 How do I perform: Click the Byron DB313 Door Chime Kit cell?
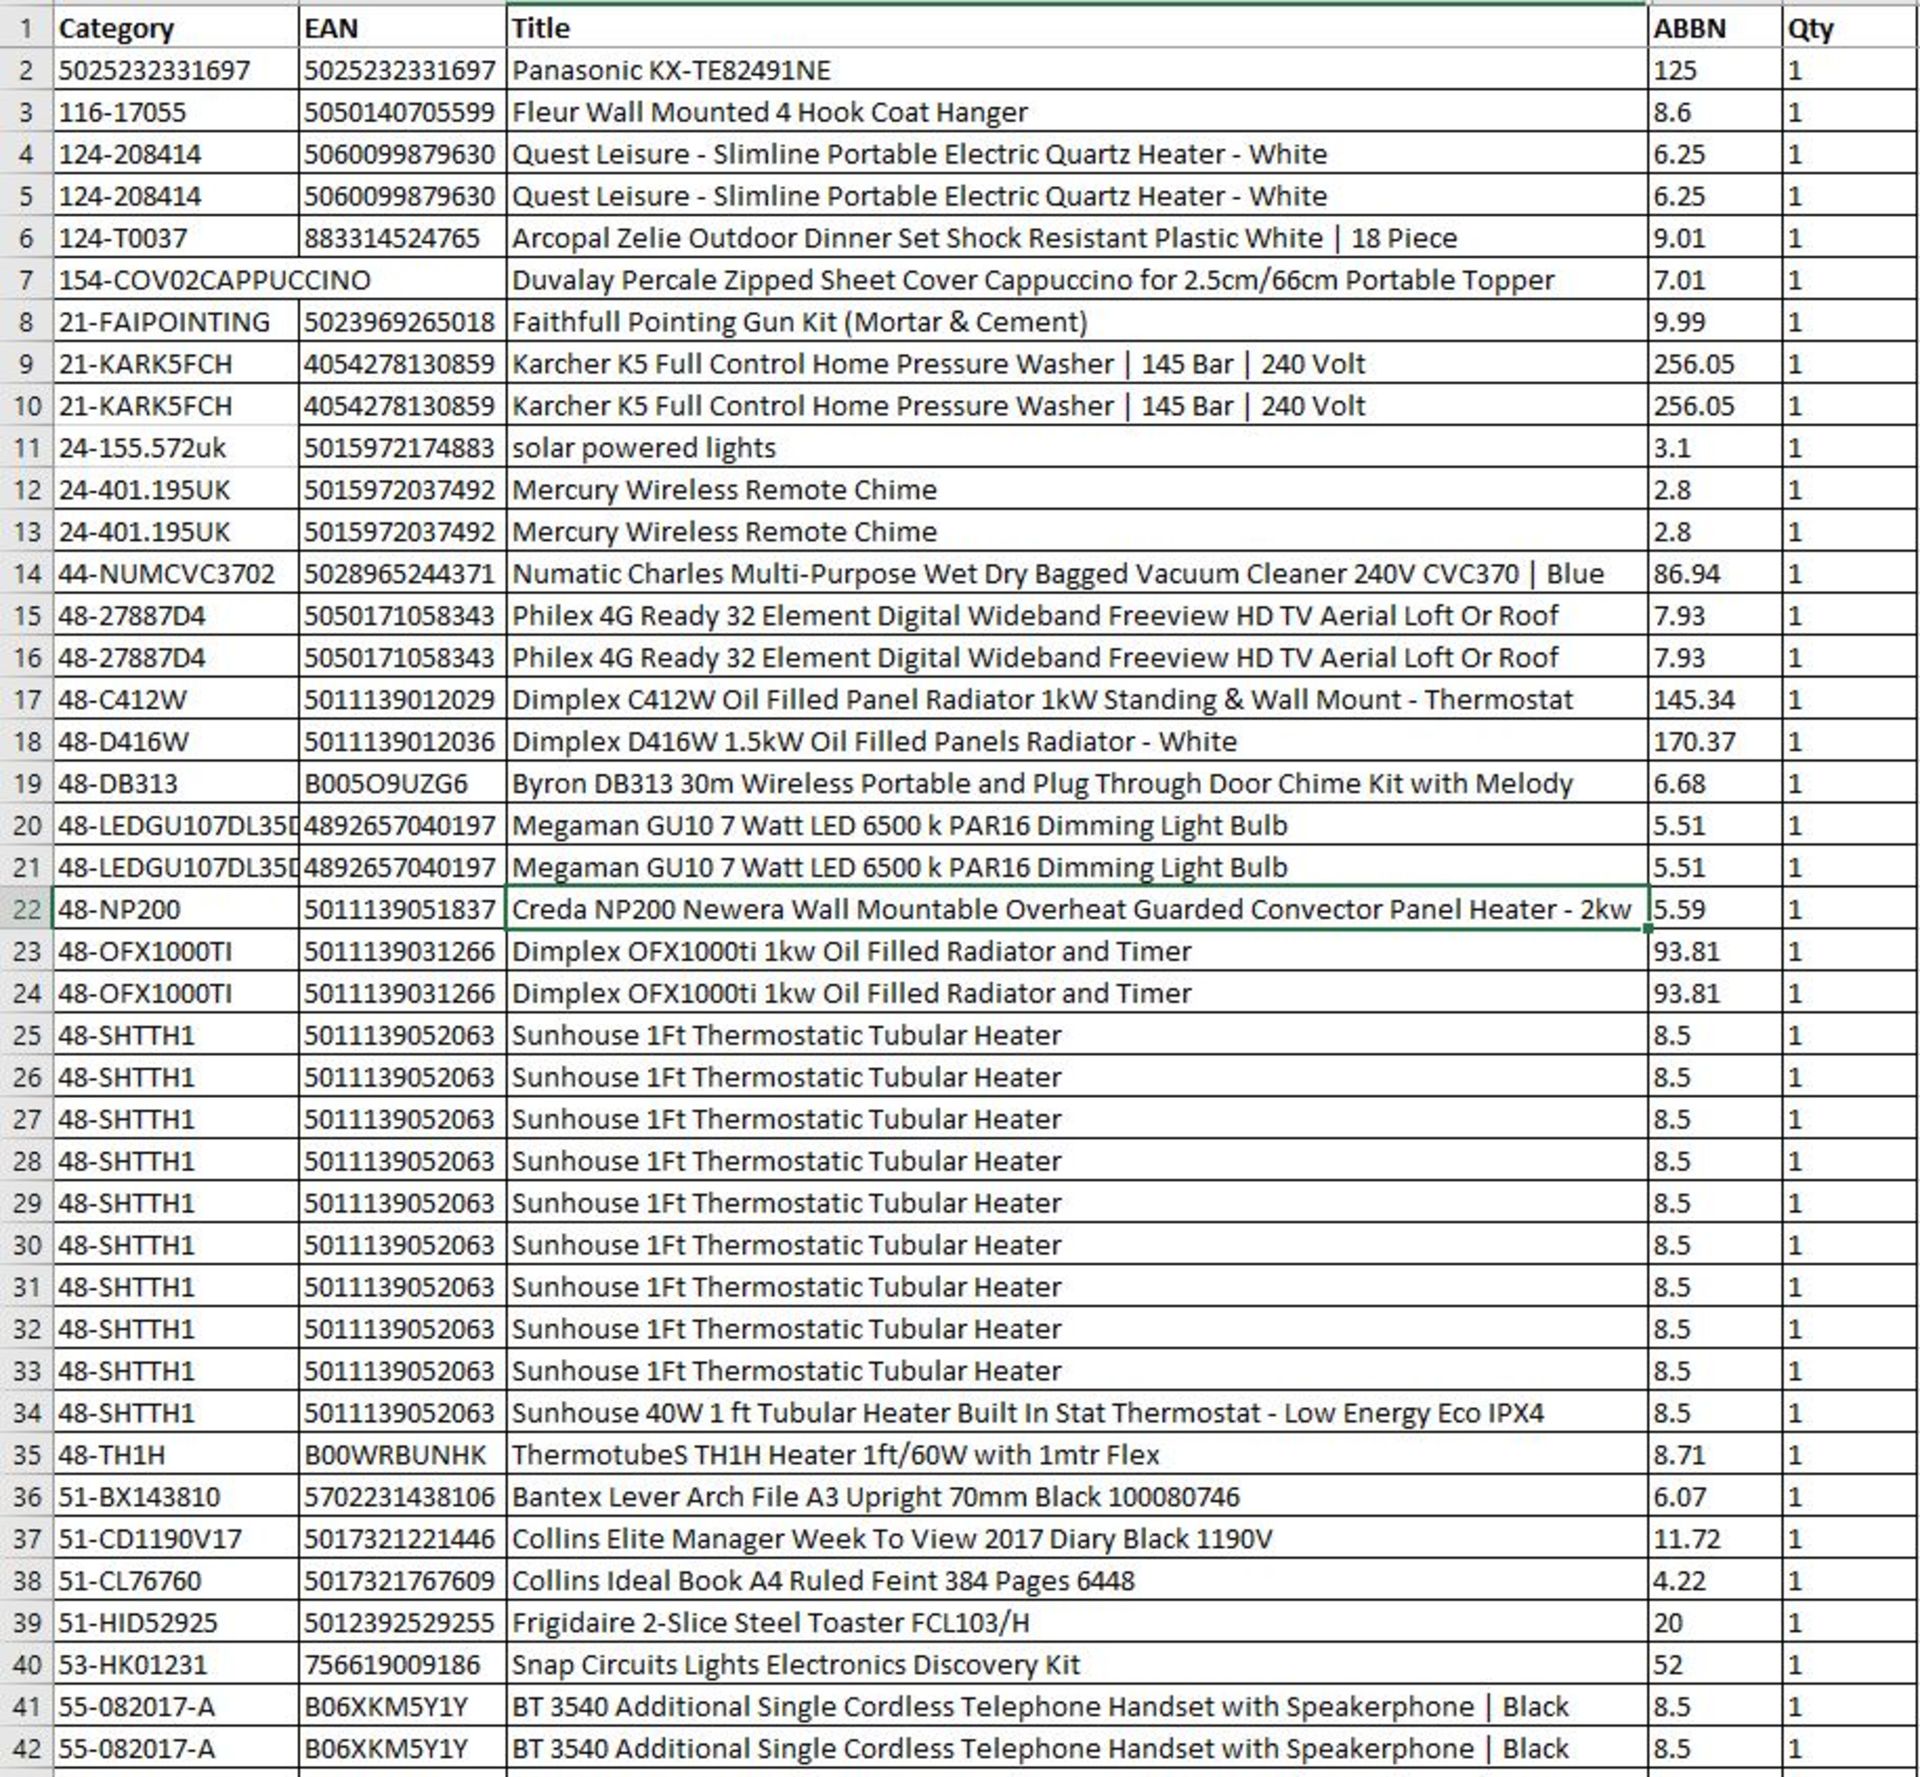pos(1077,784)
